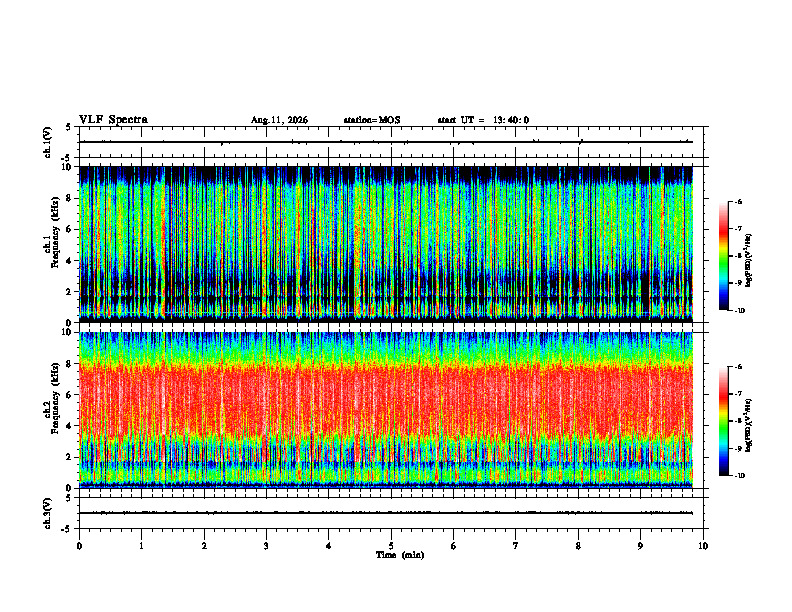The image size is (792, 612).
Task: Click the 8 minute tick label
Action: 578,546
